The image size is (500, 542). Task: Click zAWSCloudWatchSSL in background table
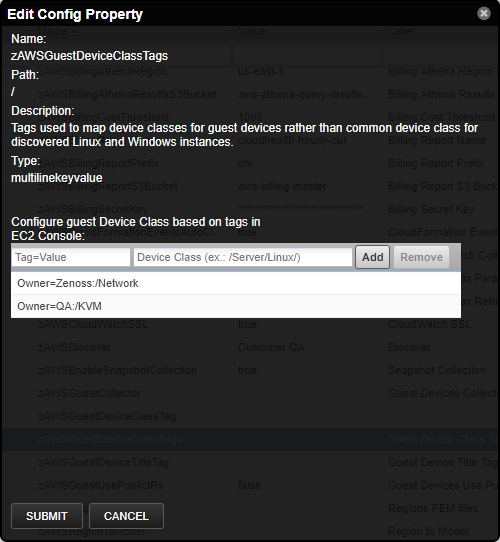coord(93,324)
